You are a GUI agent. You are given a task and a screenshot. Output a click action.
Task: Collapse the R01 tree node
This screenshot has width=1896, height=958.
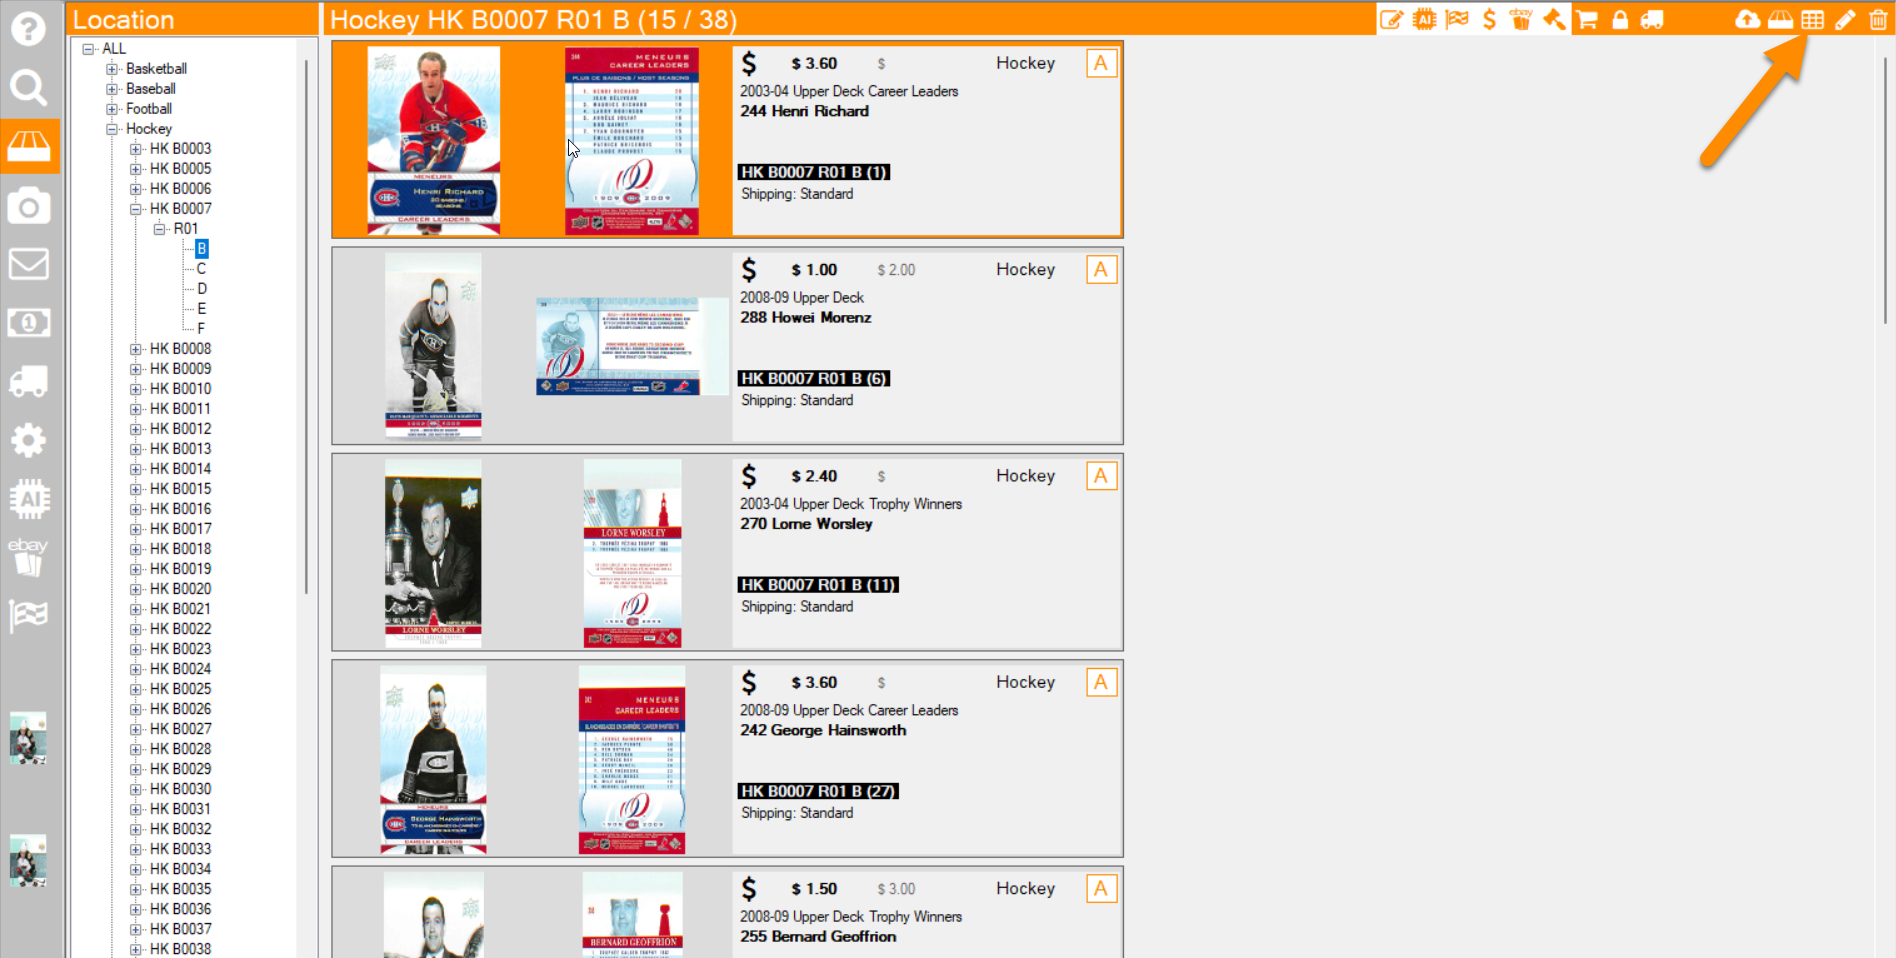(160, 228)
